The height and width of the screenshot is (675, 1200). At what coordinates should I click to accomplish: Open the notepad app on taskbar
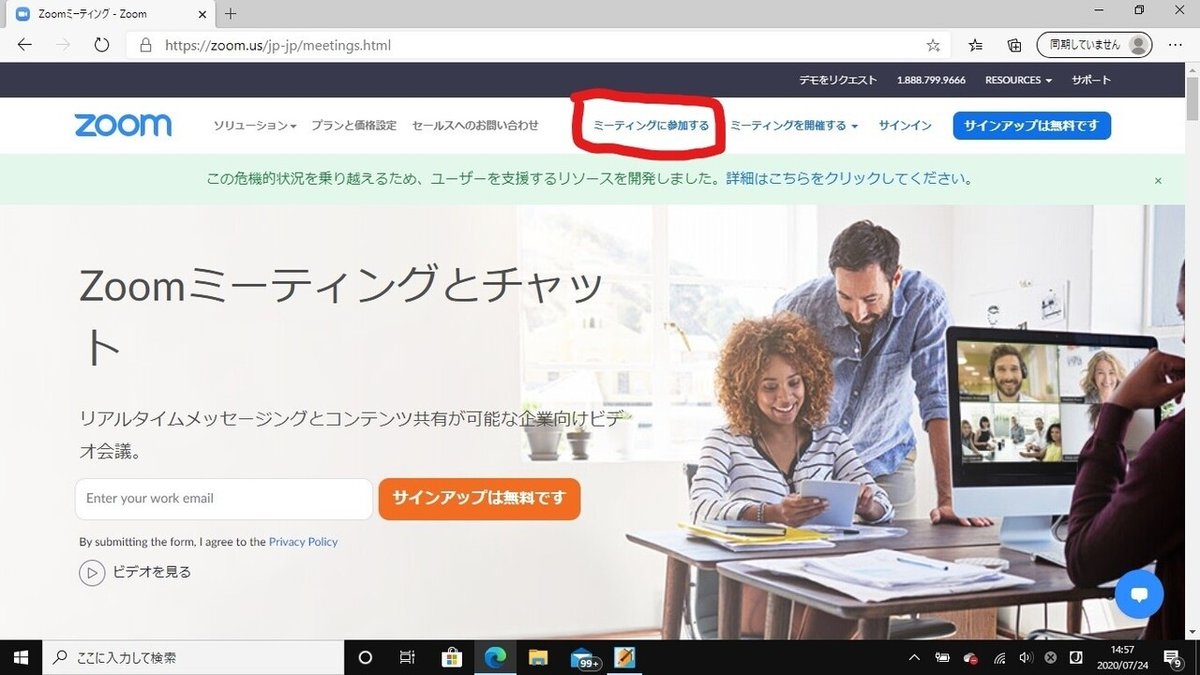point(625,657)
